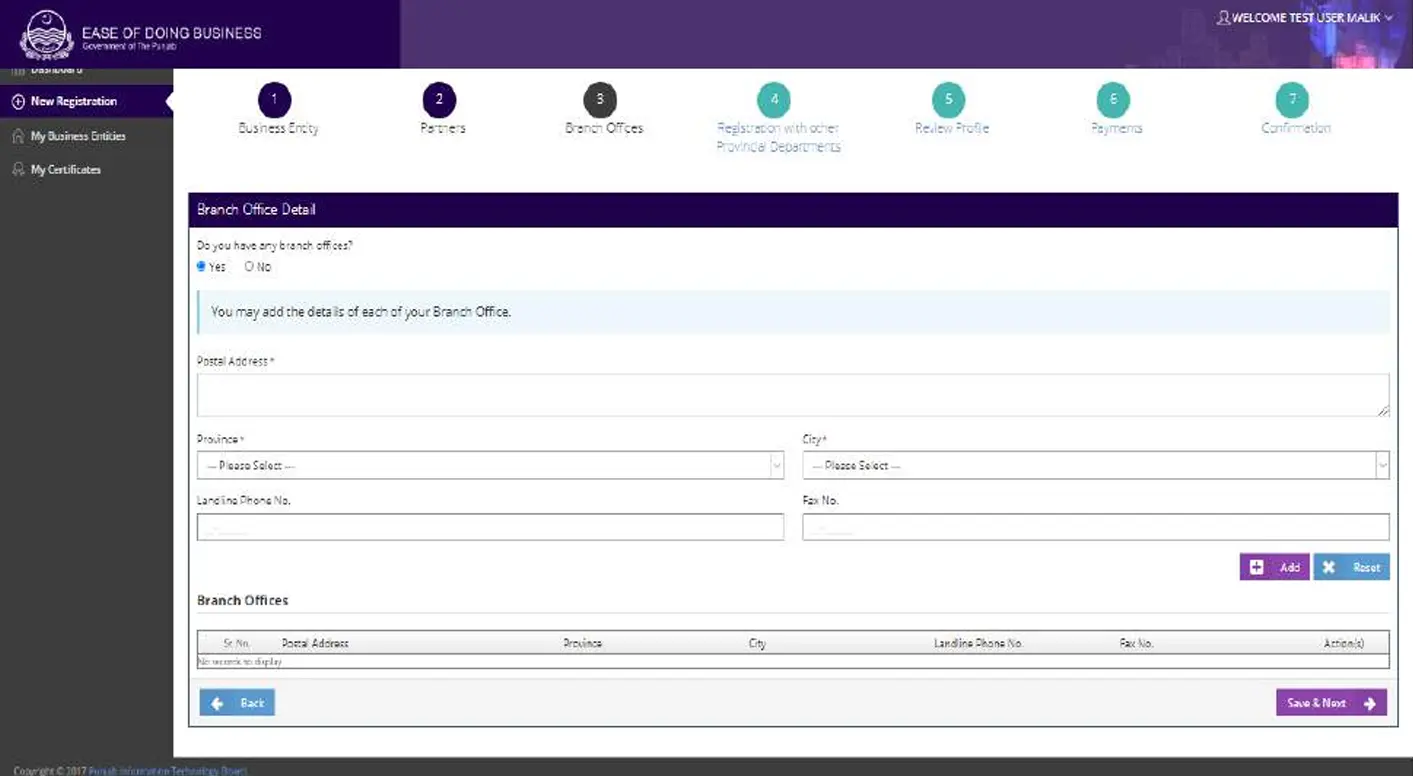
Task: Click the Registration with other Provincial Departments label
Action: tap(778, 137)
